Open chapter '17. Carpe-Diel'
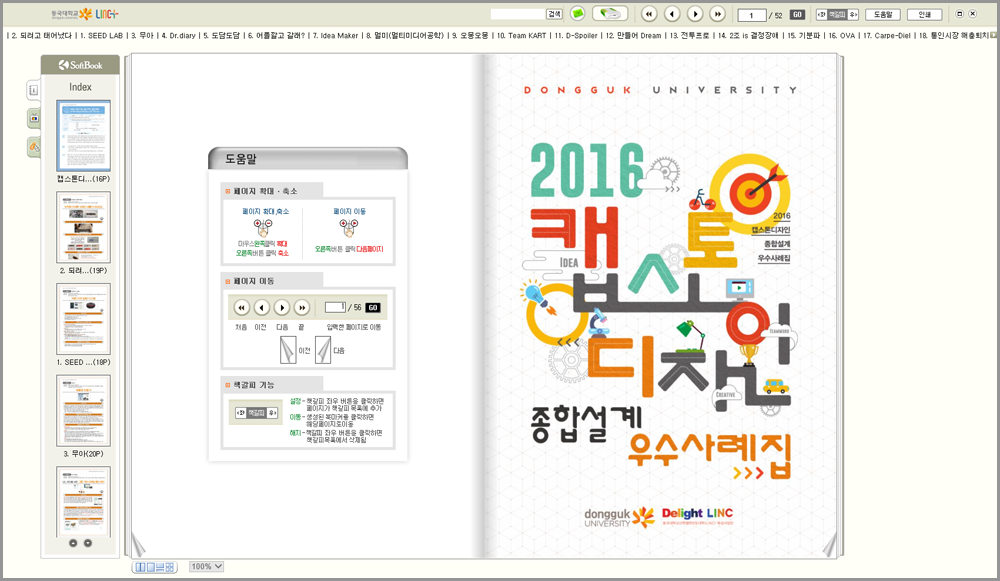The width and height of the screenshot is (1000, 581). 886,36
